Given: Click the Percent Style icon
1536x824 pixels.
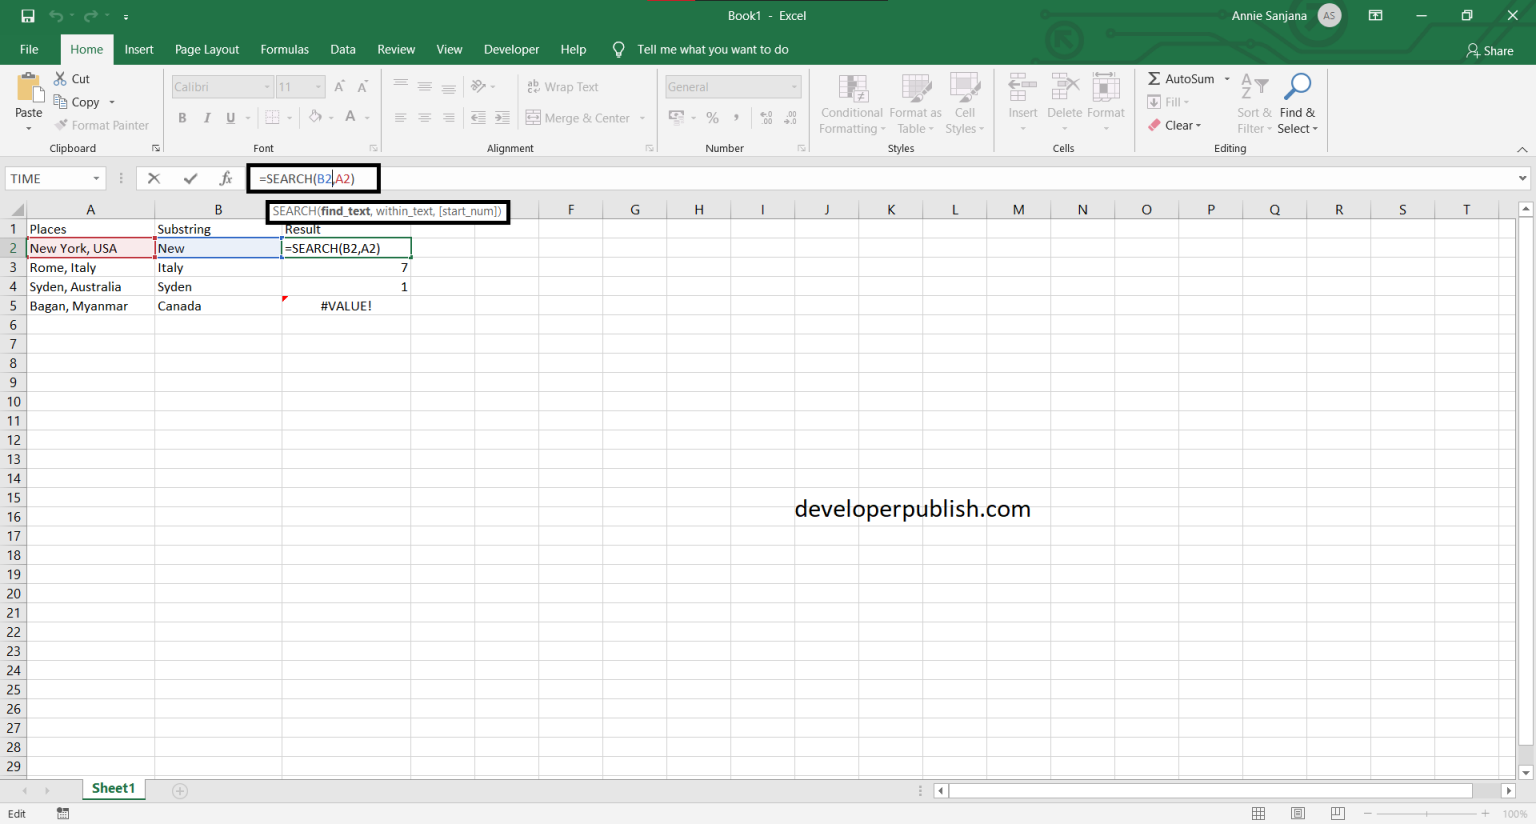Looking at the screenshot, I should (x=713, y=117).
